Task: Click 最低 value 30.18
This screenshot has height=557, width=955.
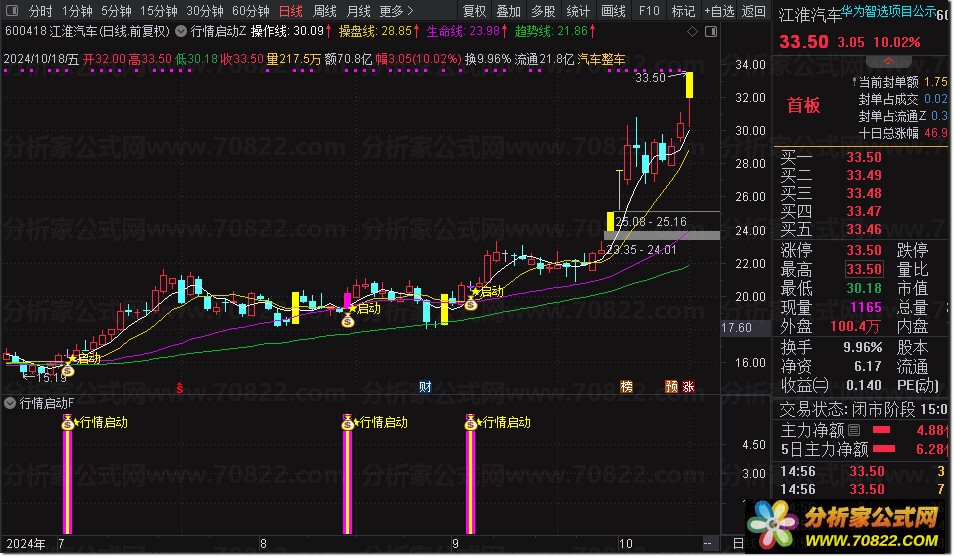Action: click(864, 288)
